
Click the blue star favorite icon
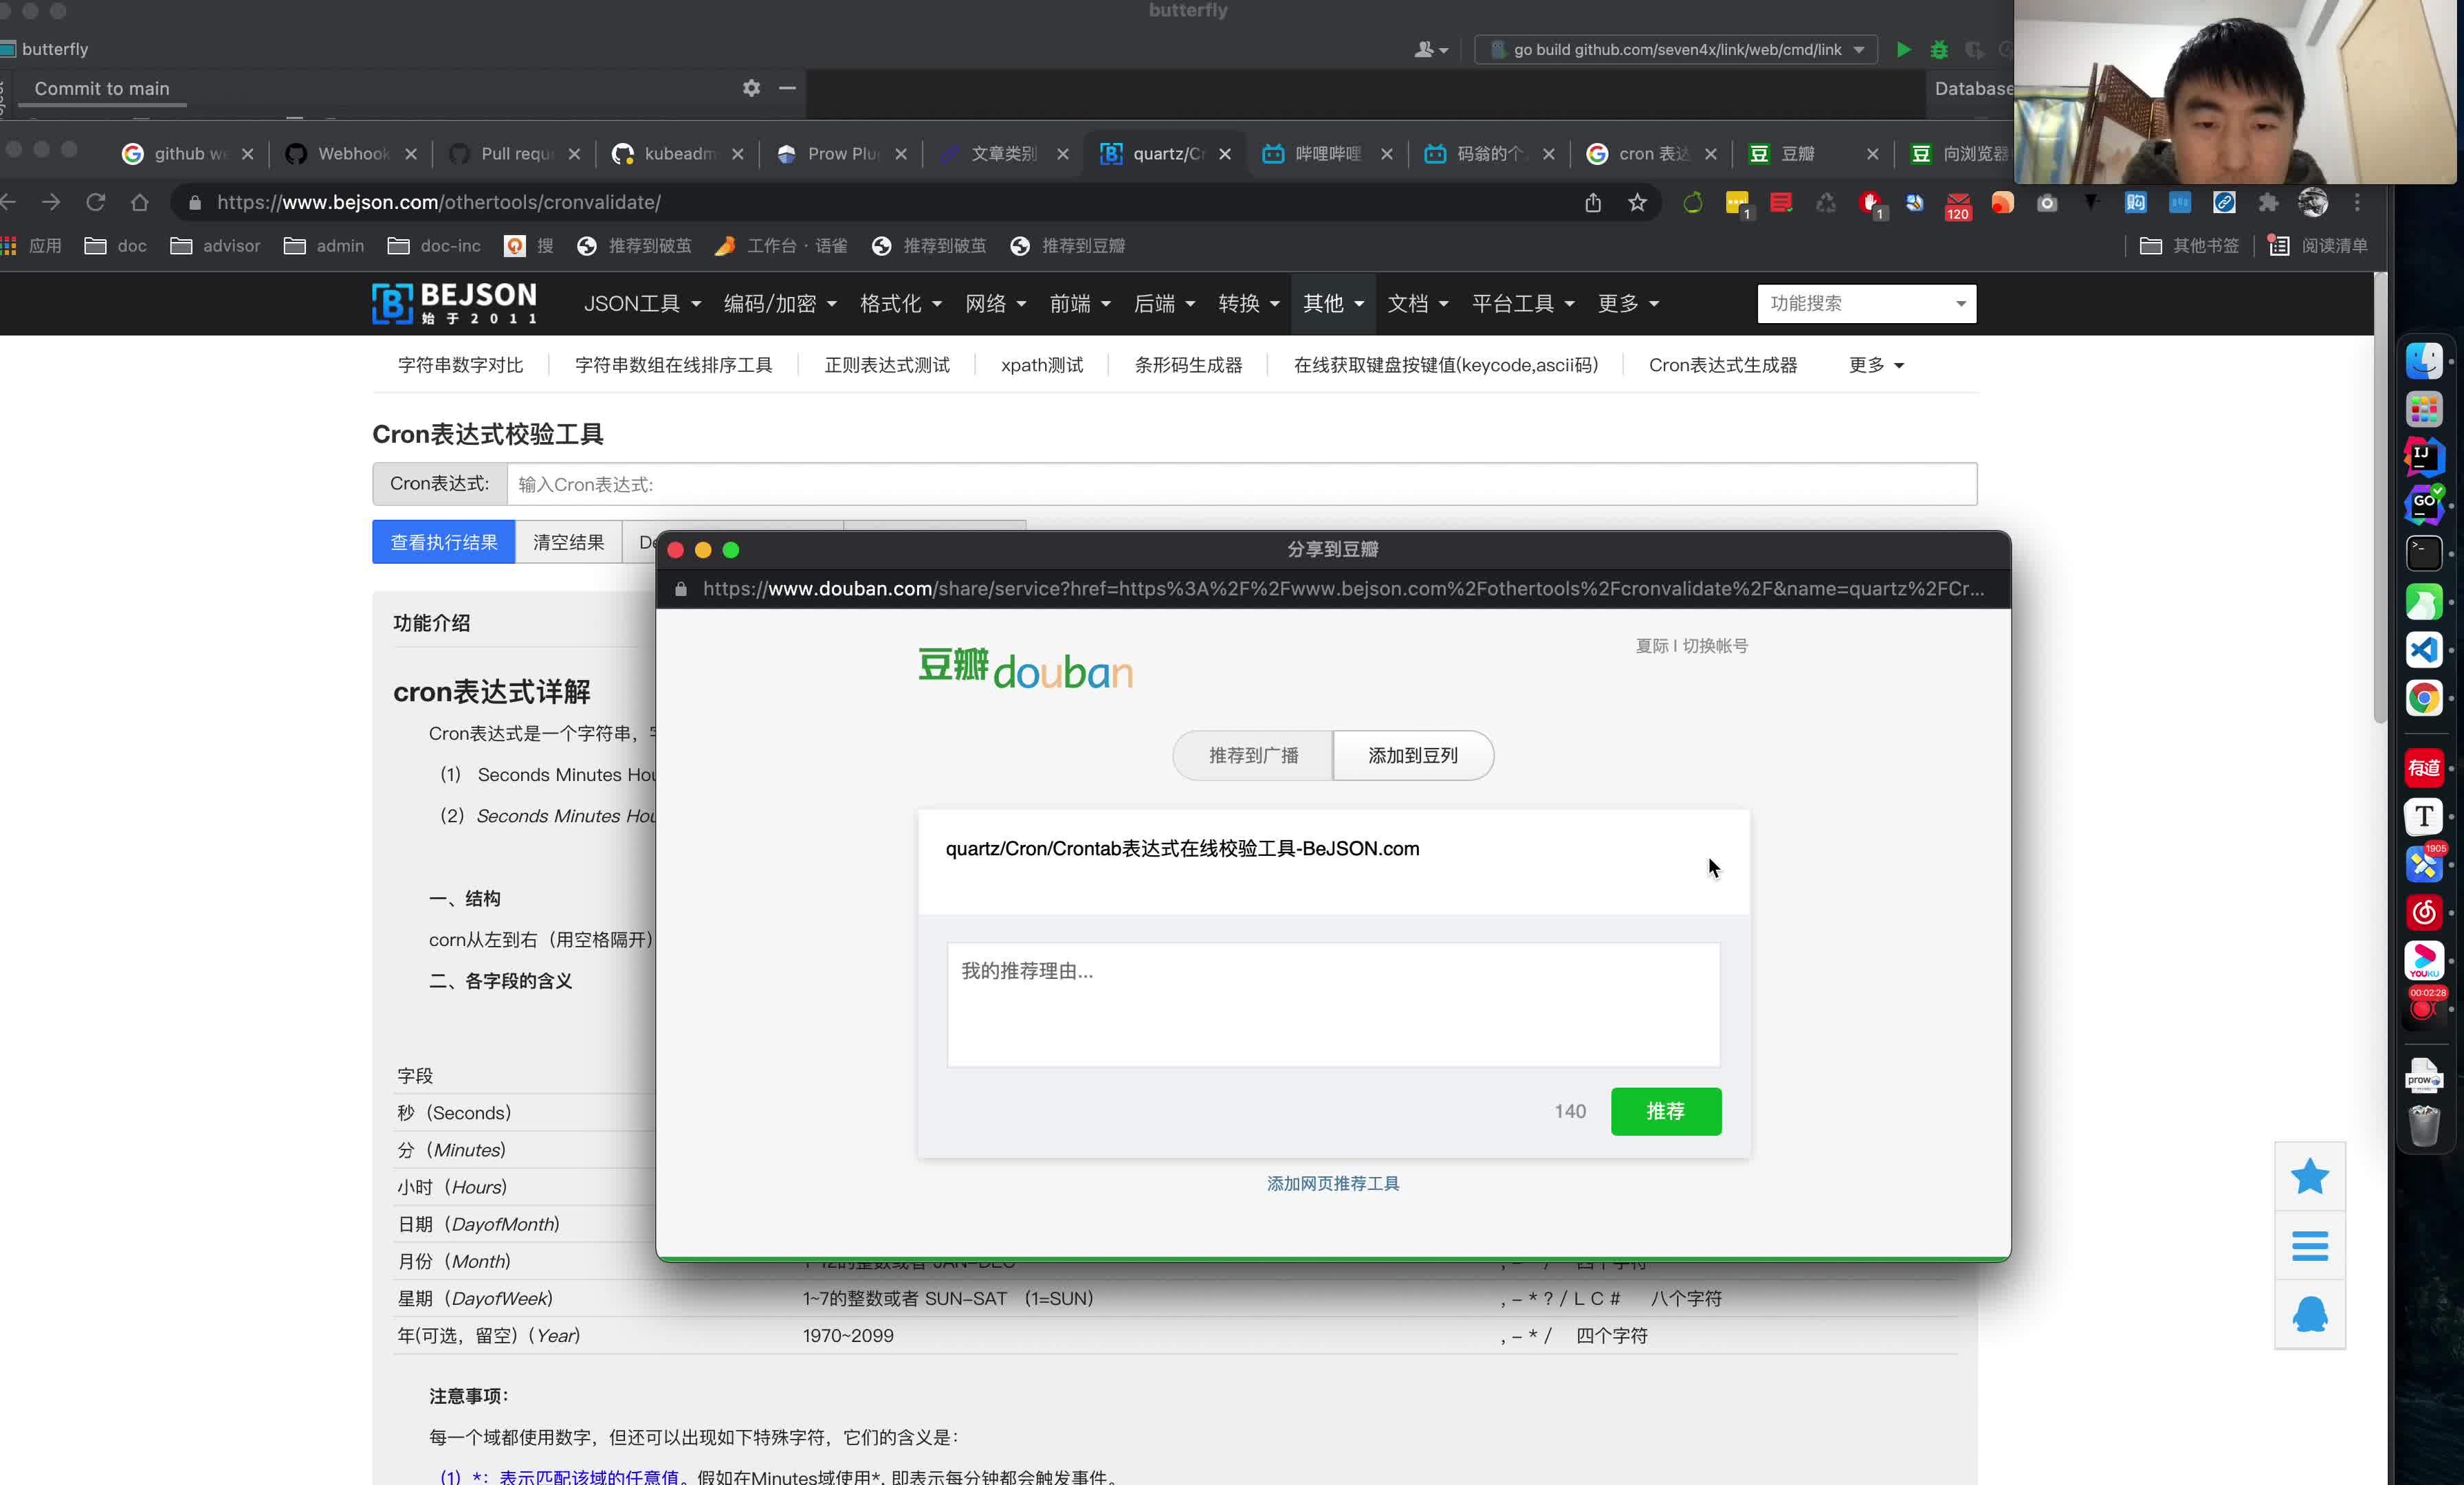point(2309,1177)
